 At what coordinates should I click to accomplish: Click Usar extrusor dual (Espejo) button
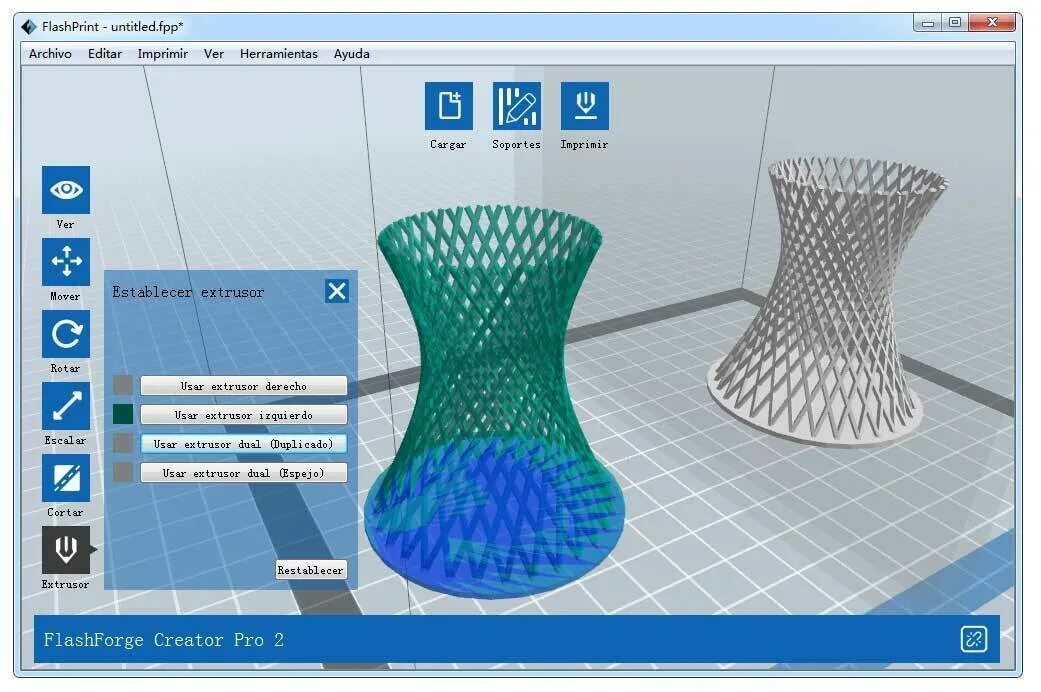[244, 473]
